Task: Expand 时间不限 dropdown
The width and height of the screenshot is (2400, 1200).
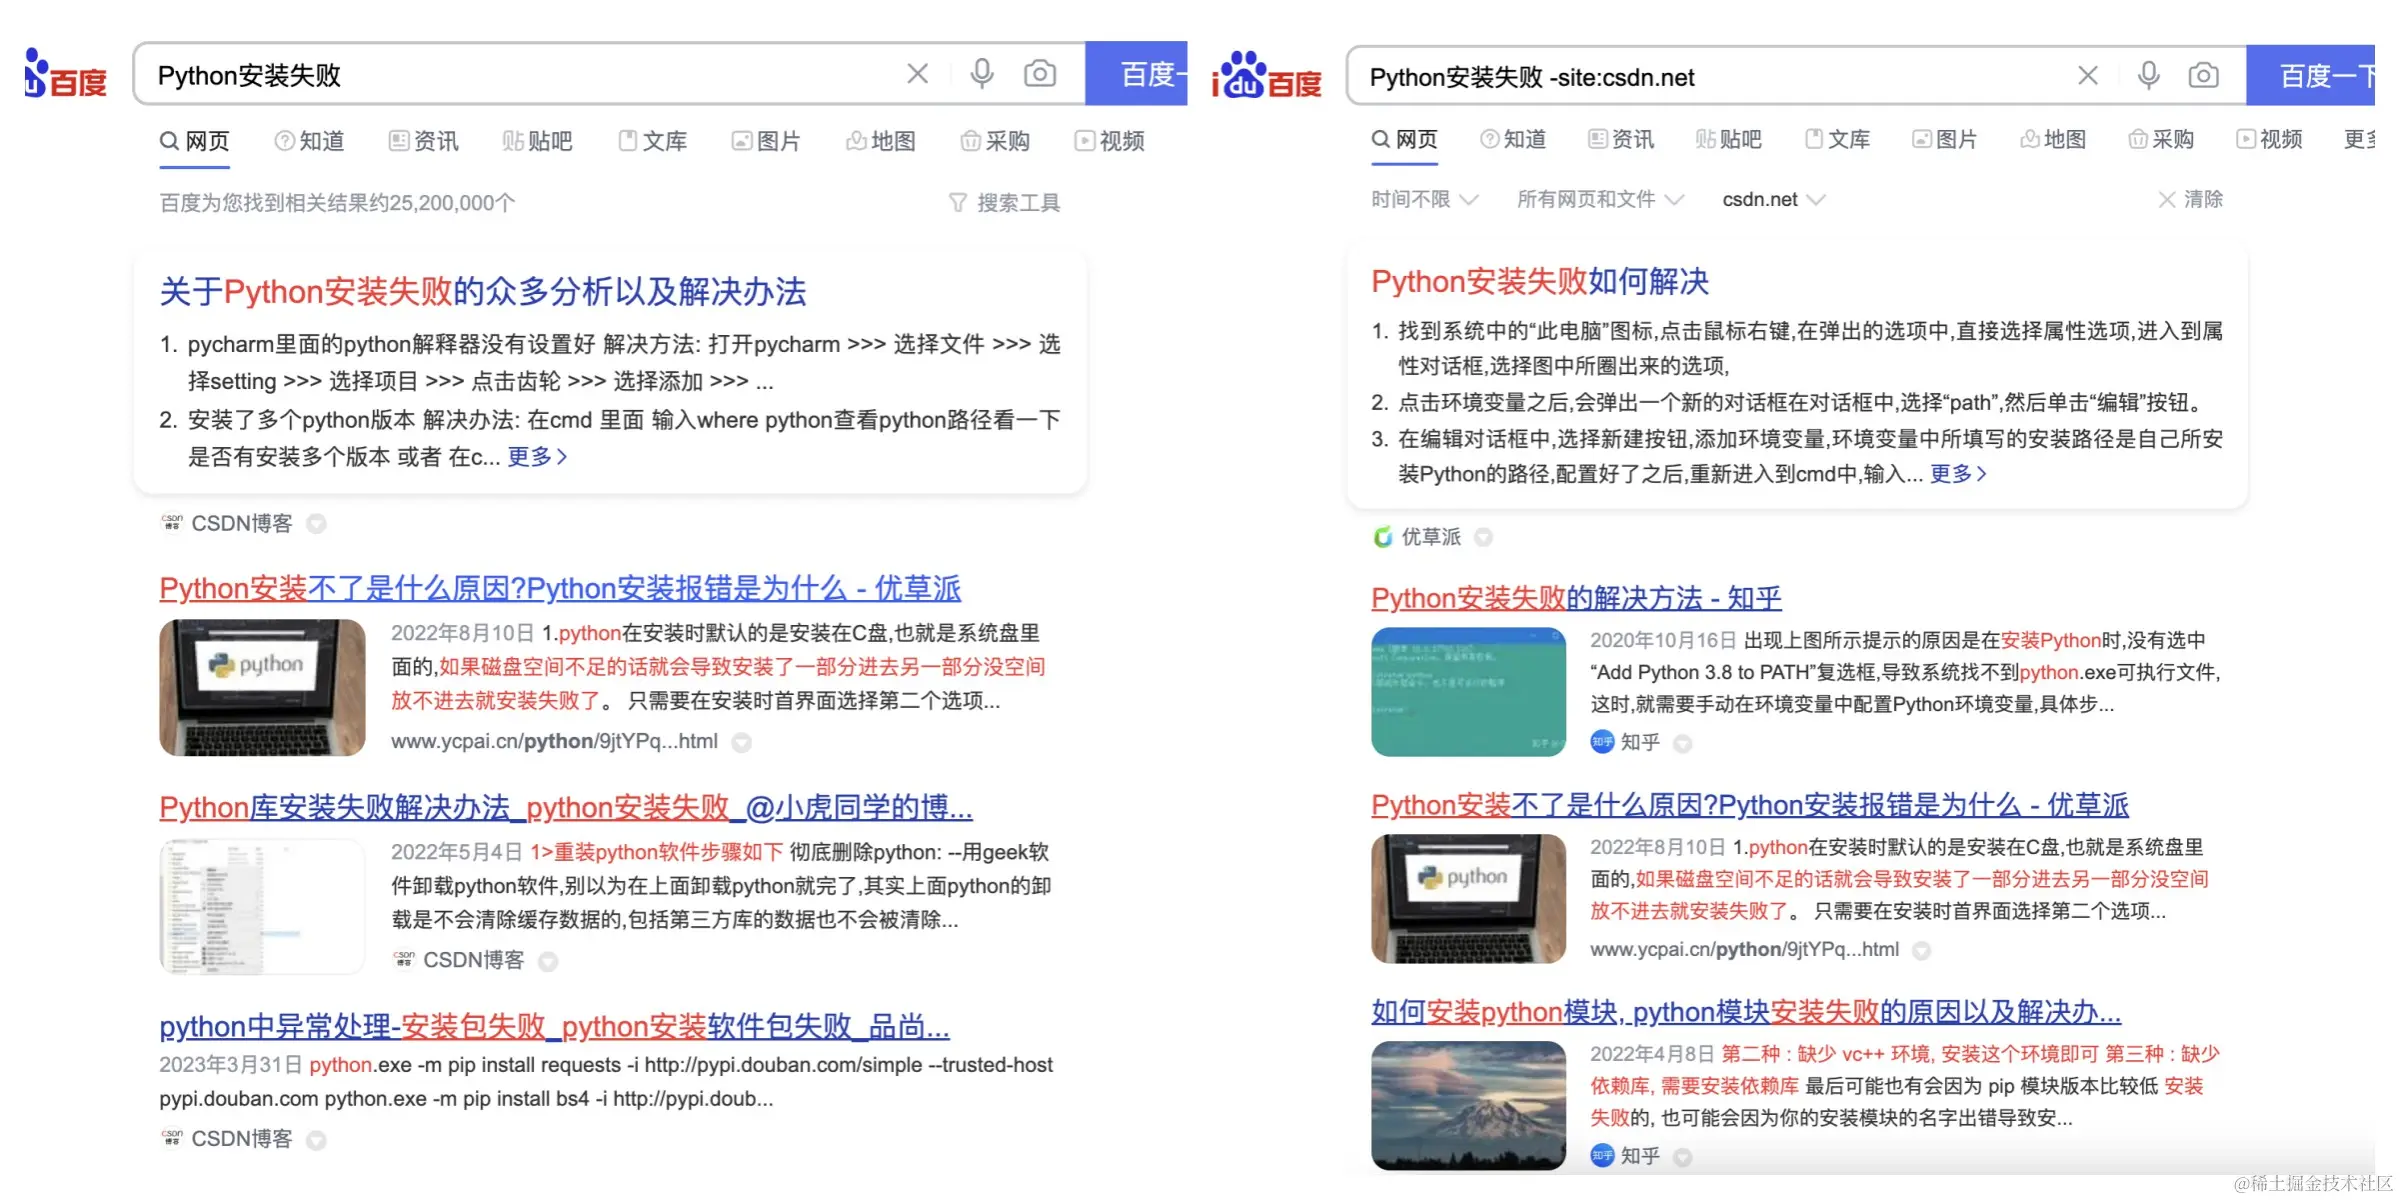Action: pyautogui.click(x=1424, y=199)
